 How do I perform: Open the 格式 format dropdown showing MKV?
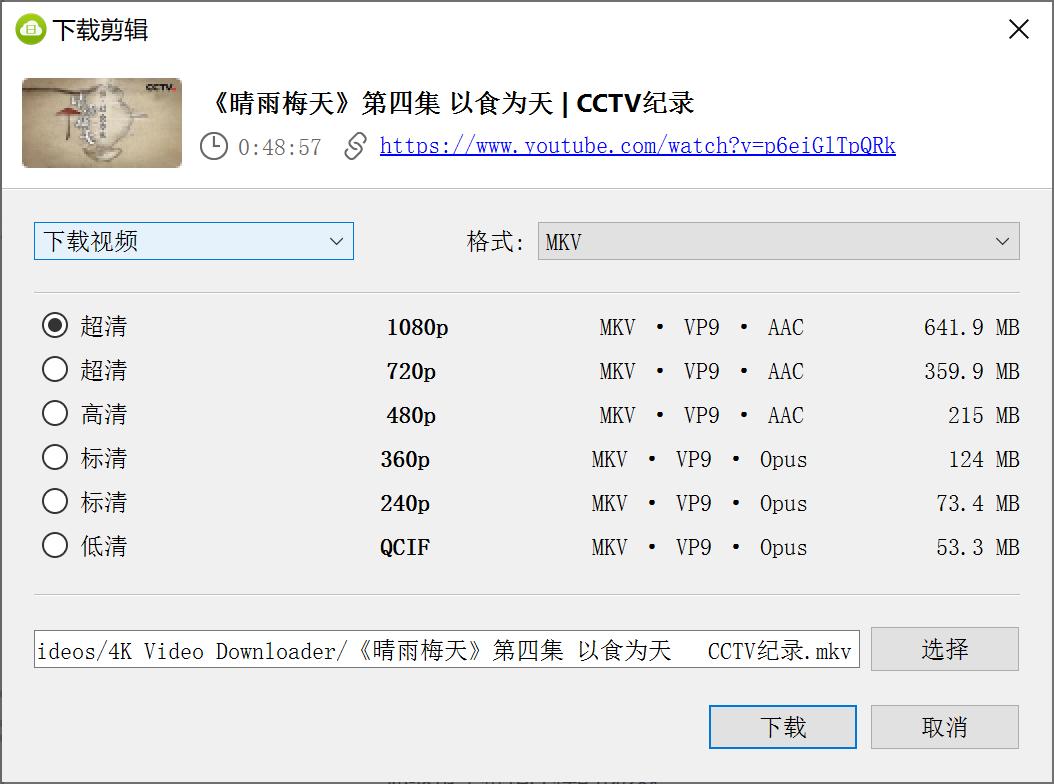(778, 241)
